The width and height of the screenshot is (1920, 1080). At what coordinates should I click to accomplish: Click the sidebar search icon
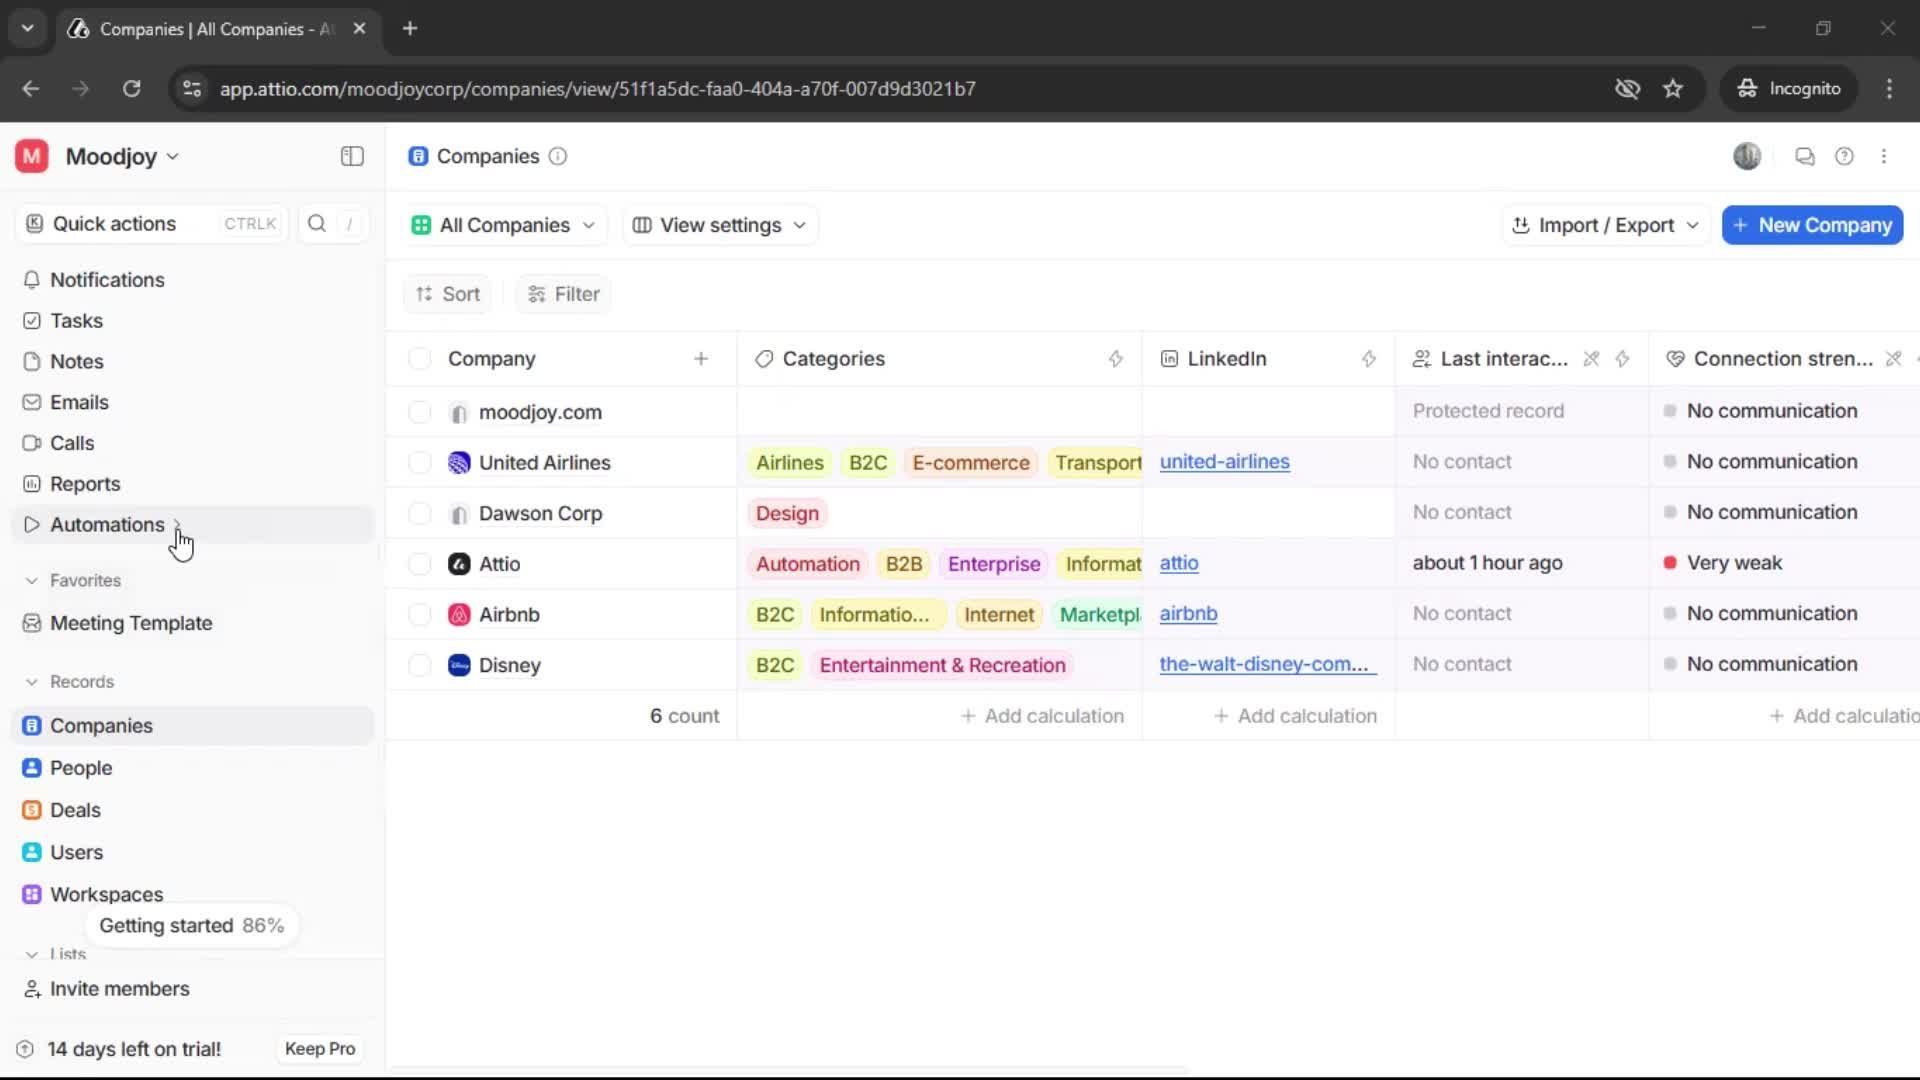[x=317, y=224]
